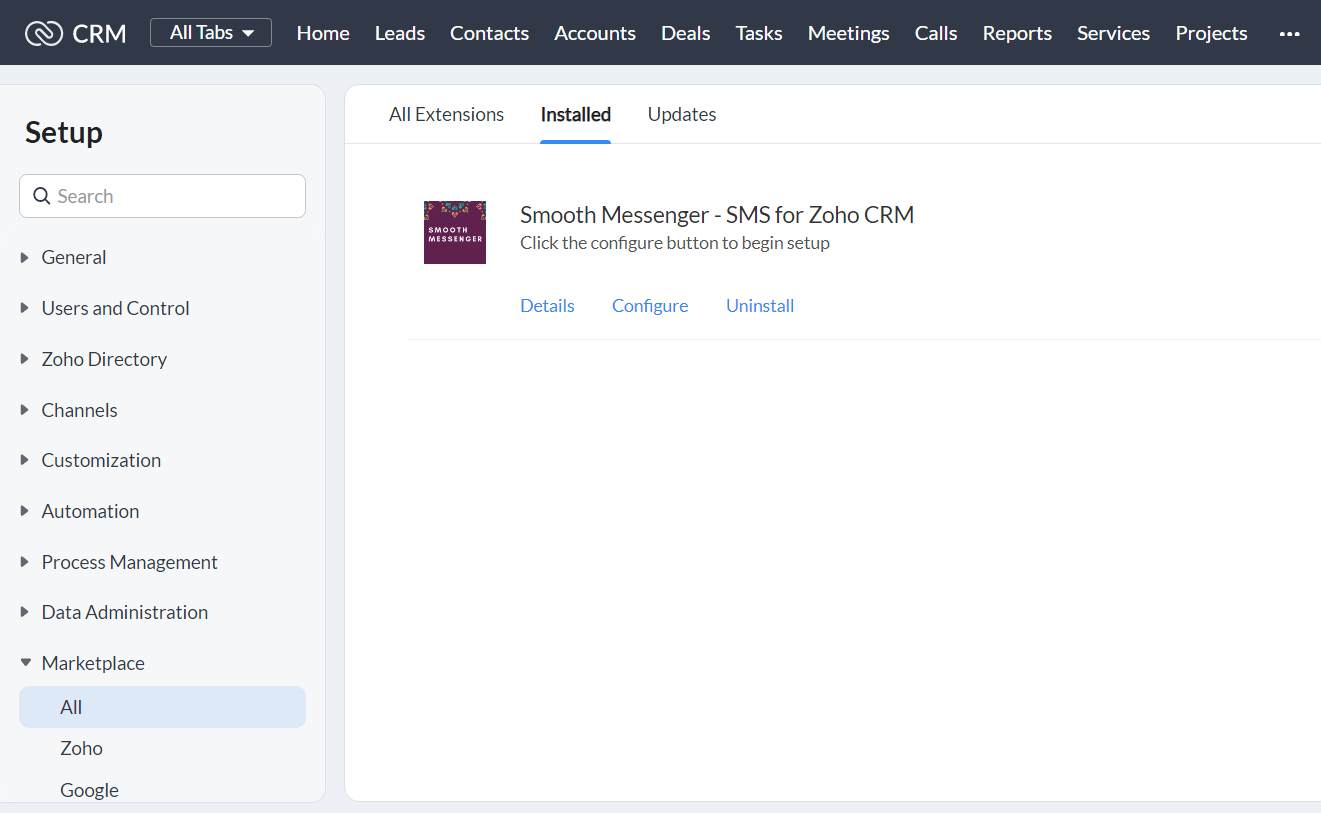Switch to the Updates tab

pos(682,114)
